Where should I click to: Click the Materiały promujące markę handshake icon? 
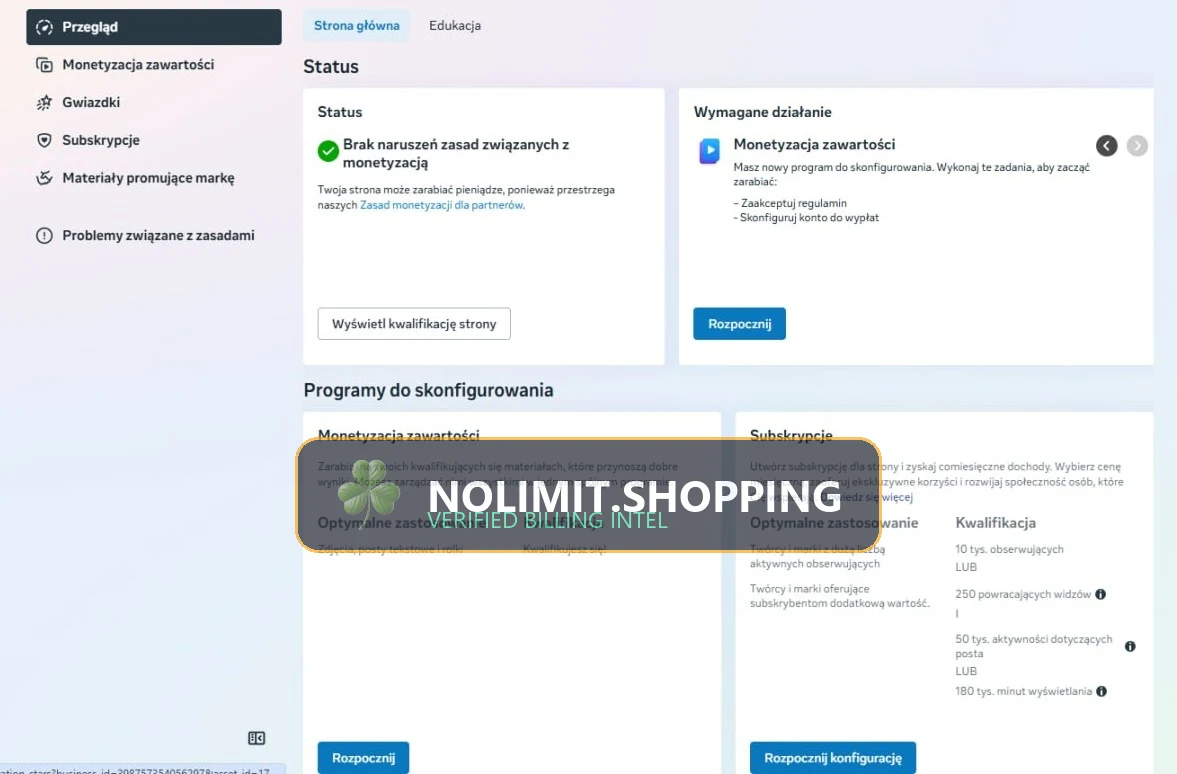[44, 178]
